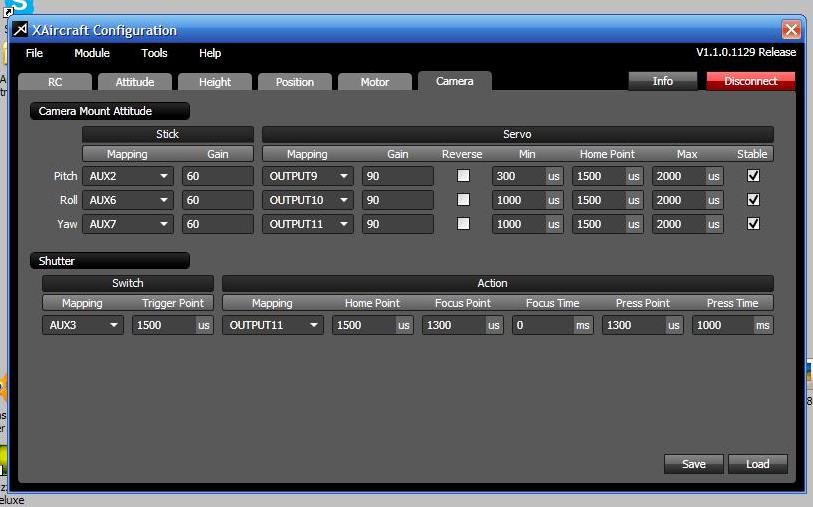Click the Shutter Press Time field
Viewport: 813px width, 507px height.
[722, 325]
